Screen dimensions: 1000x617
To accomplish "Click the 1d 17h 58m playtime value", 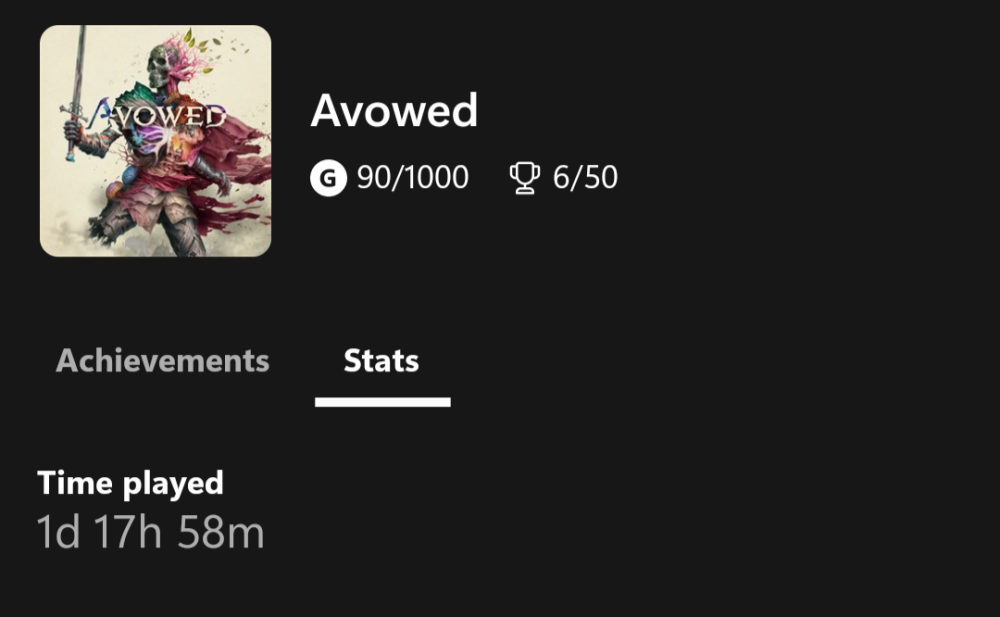I will click(151, 533).
